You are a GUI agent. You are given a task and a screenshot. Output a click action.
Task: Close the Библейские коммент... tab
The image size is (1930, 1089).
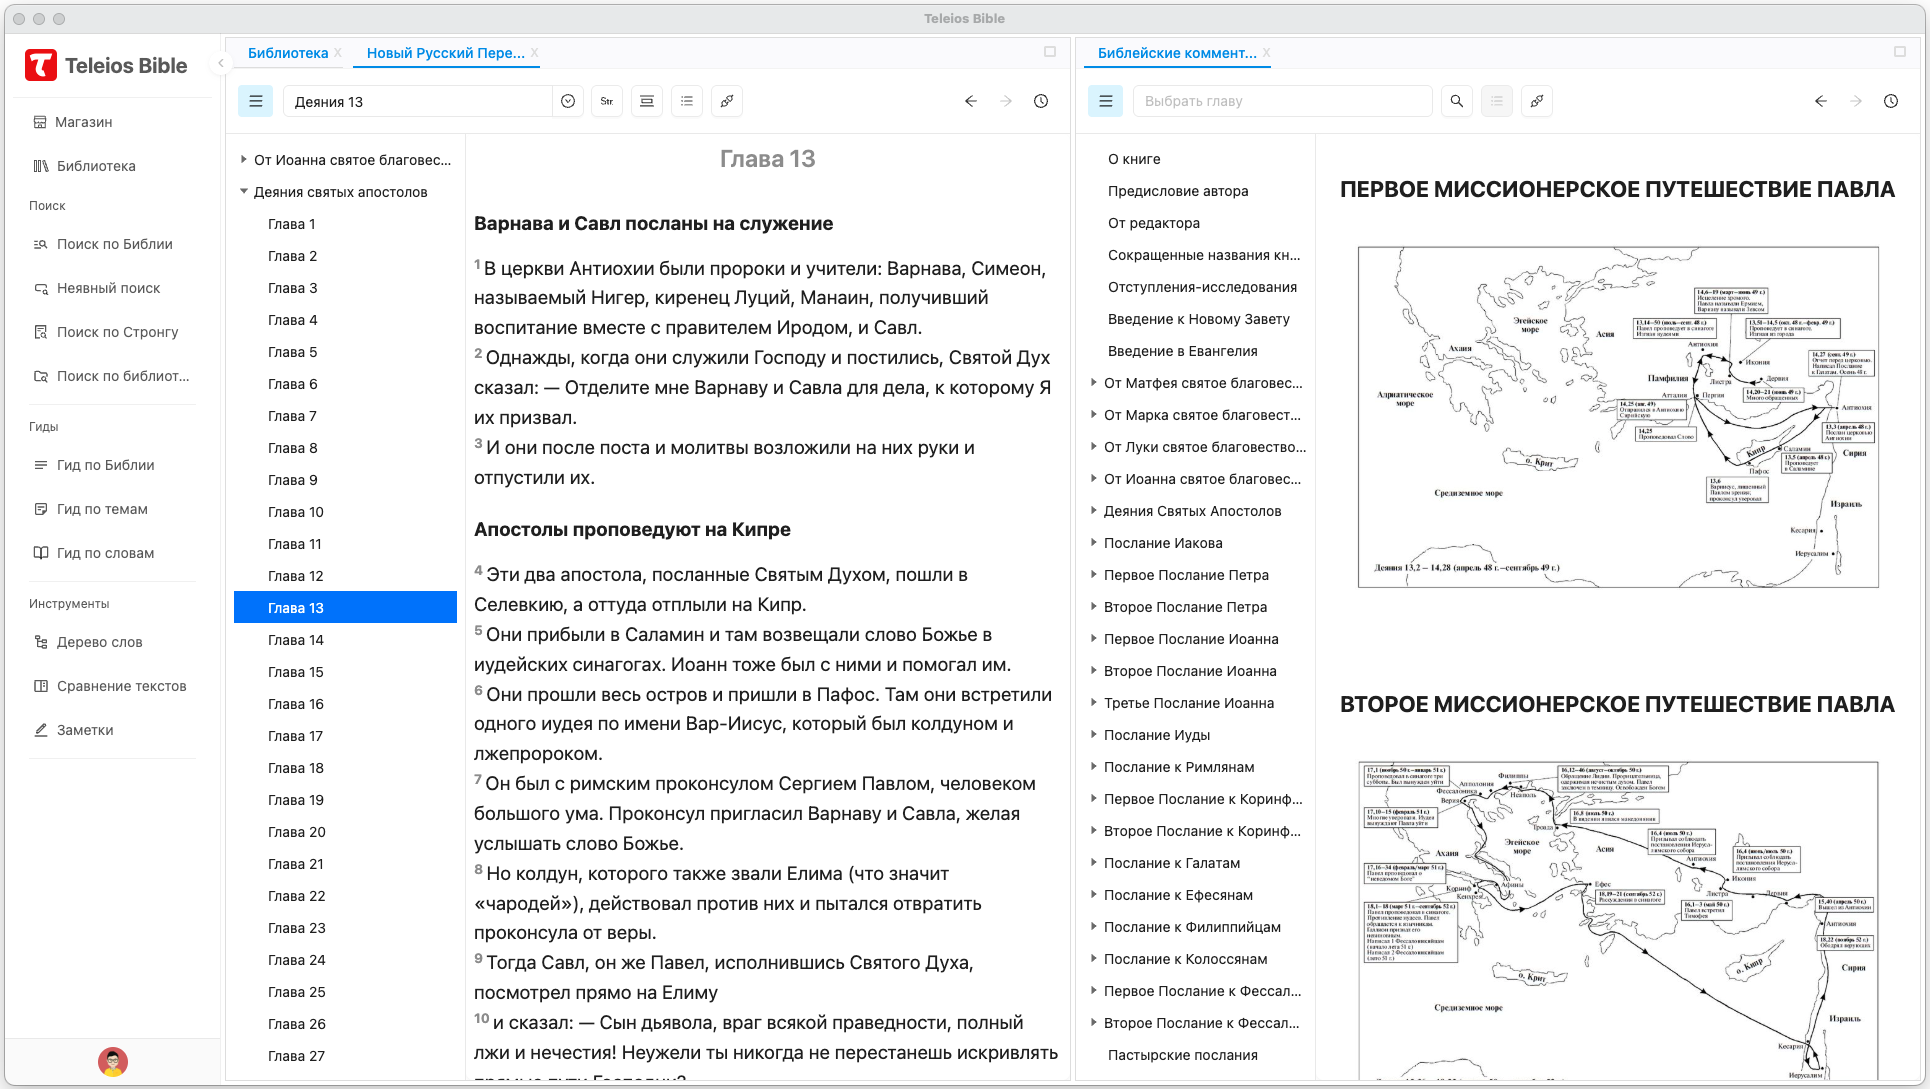point(1266,53)
